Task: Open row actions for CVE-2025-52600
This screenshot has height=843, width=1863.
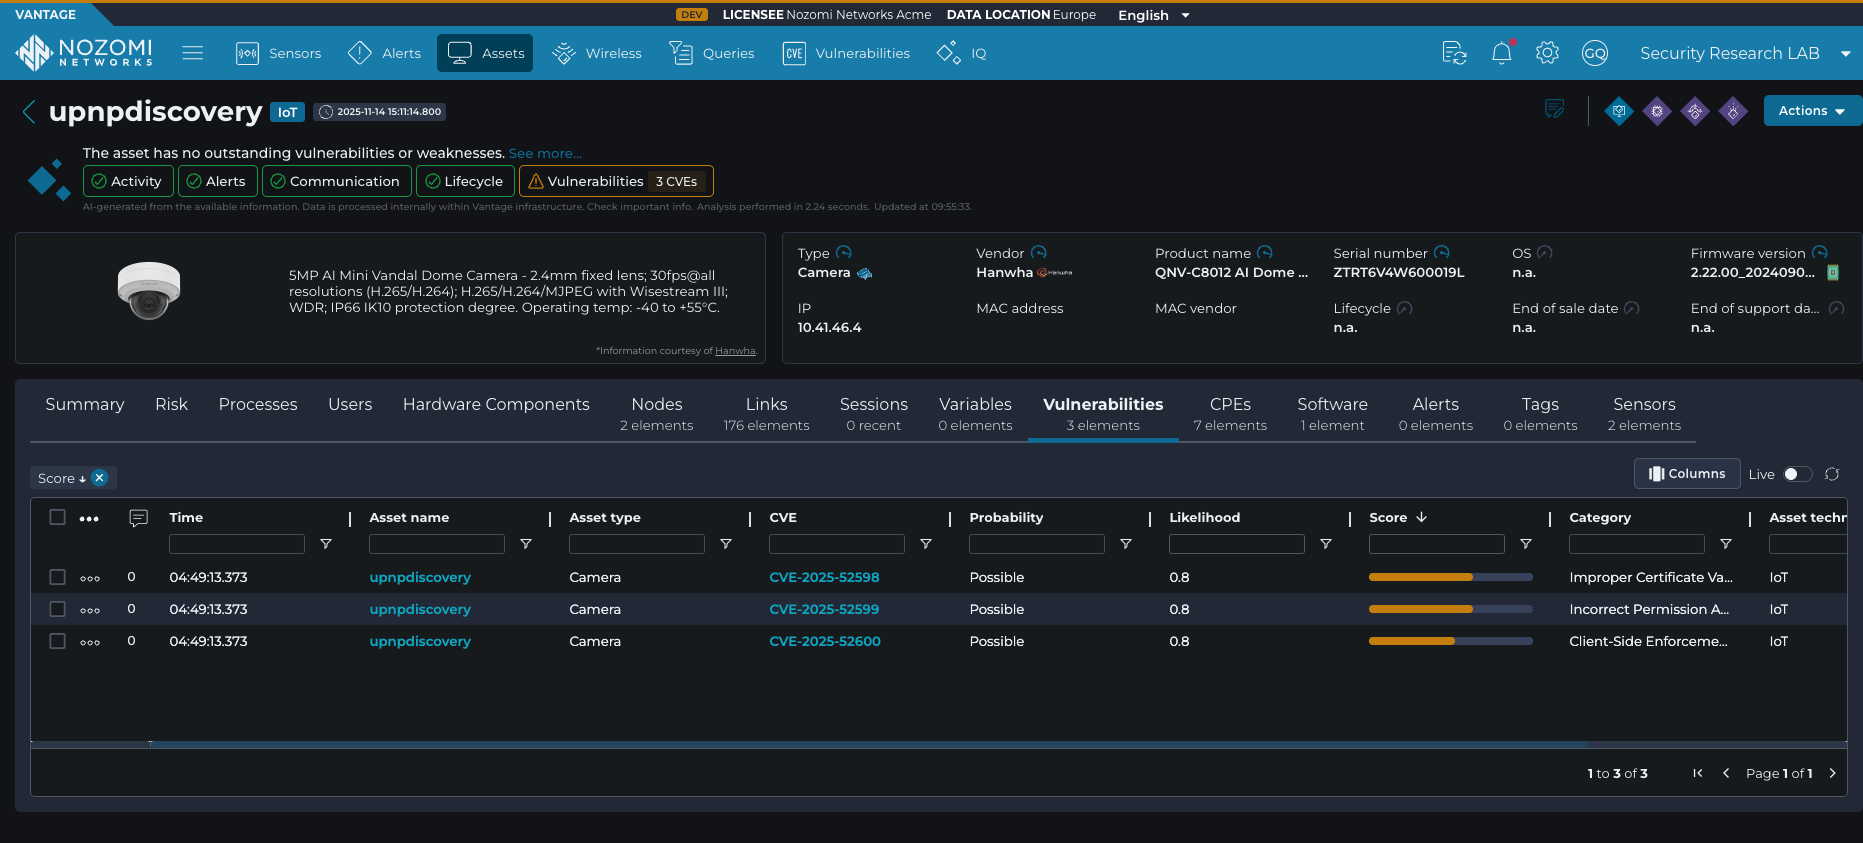Action: click(x=90, y=642)
